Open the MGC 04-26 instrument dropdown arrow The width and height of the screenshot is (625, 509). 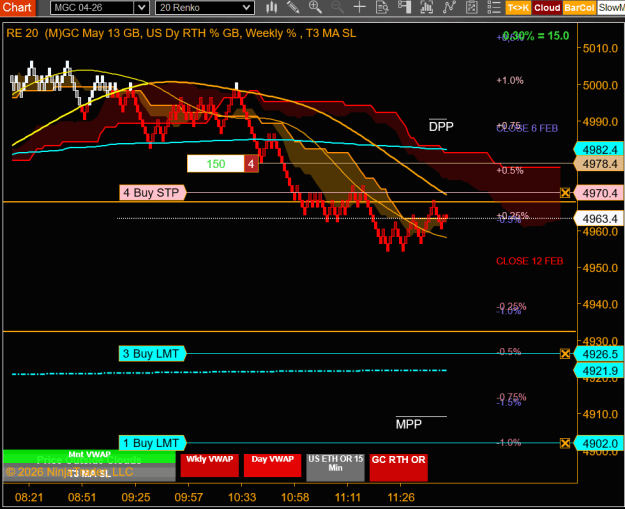[142, 8]
